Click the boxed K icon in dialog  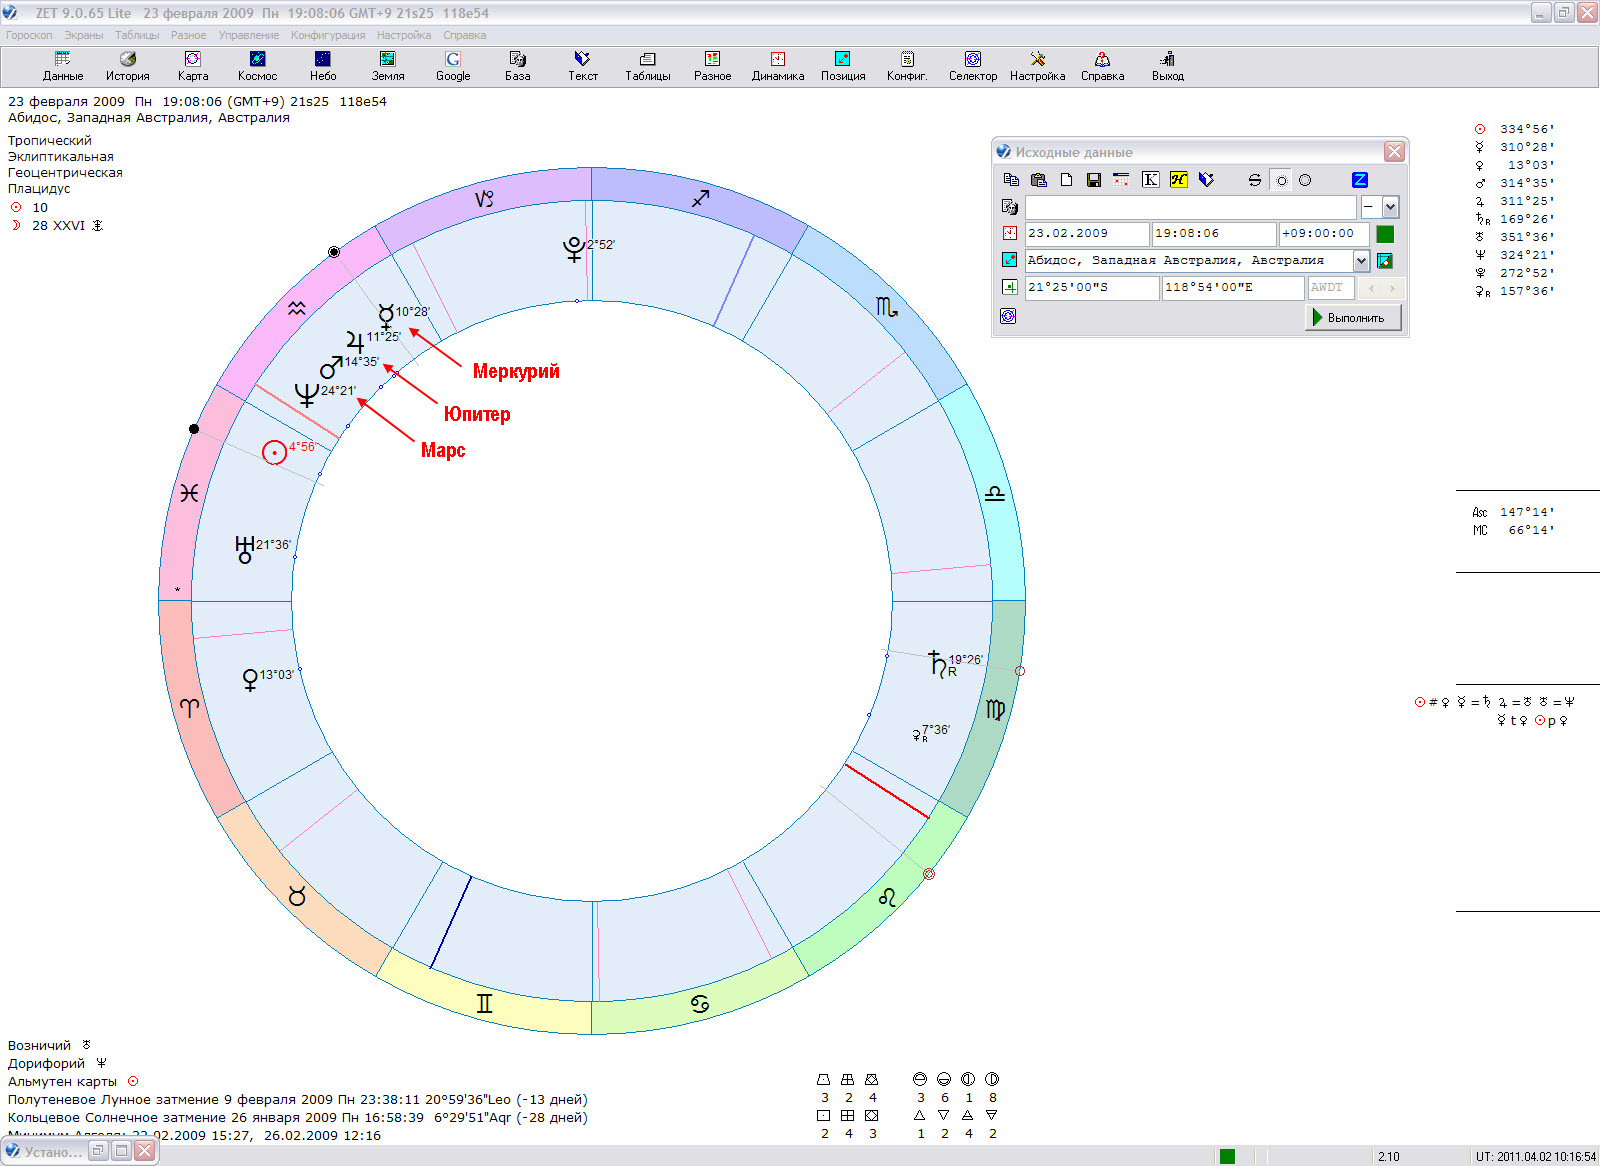(1150, 180)
